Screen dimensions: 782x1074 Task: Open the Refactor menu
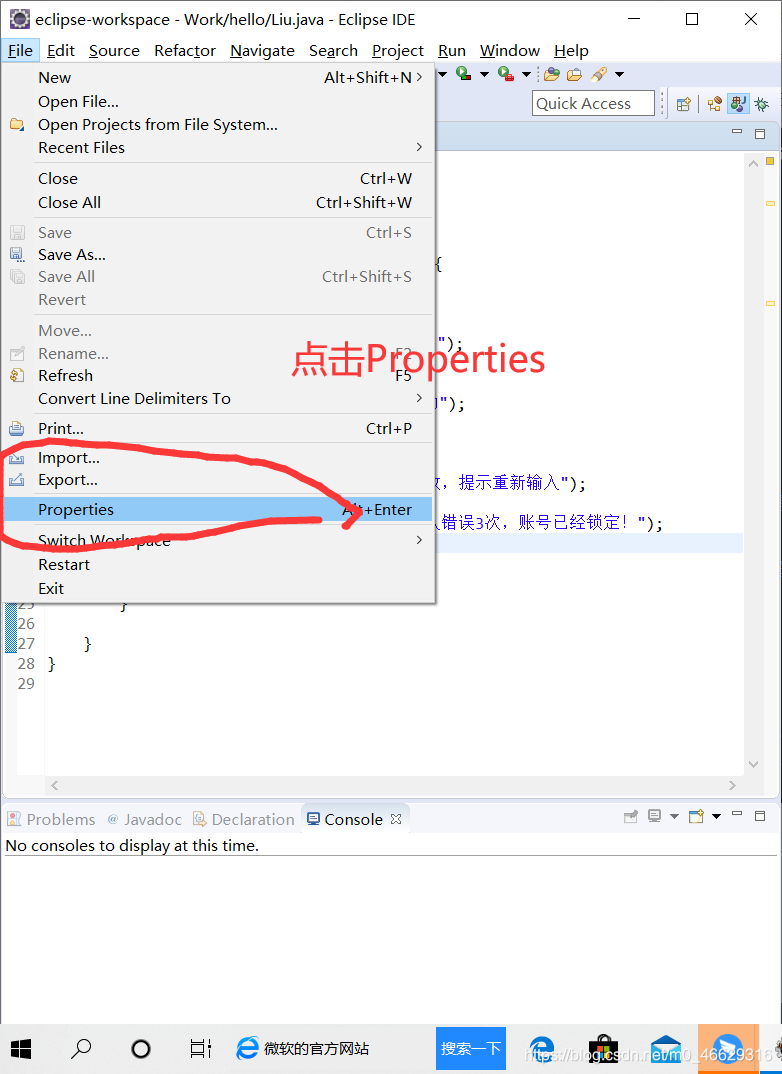[x=185, y=51]
